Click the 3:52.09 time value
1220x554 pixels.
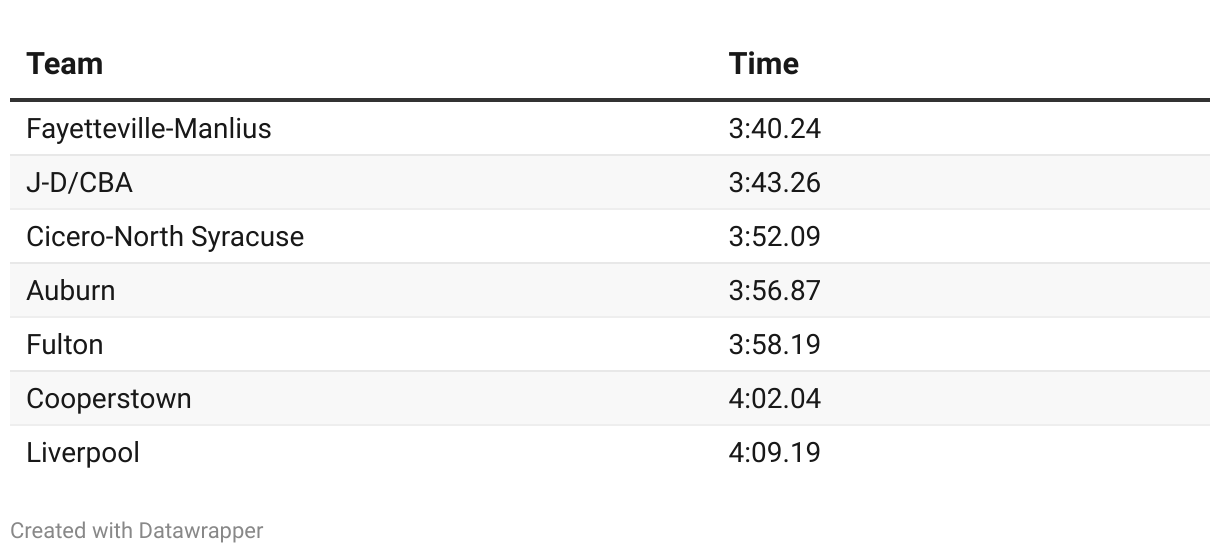point(775,237)
